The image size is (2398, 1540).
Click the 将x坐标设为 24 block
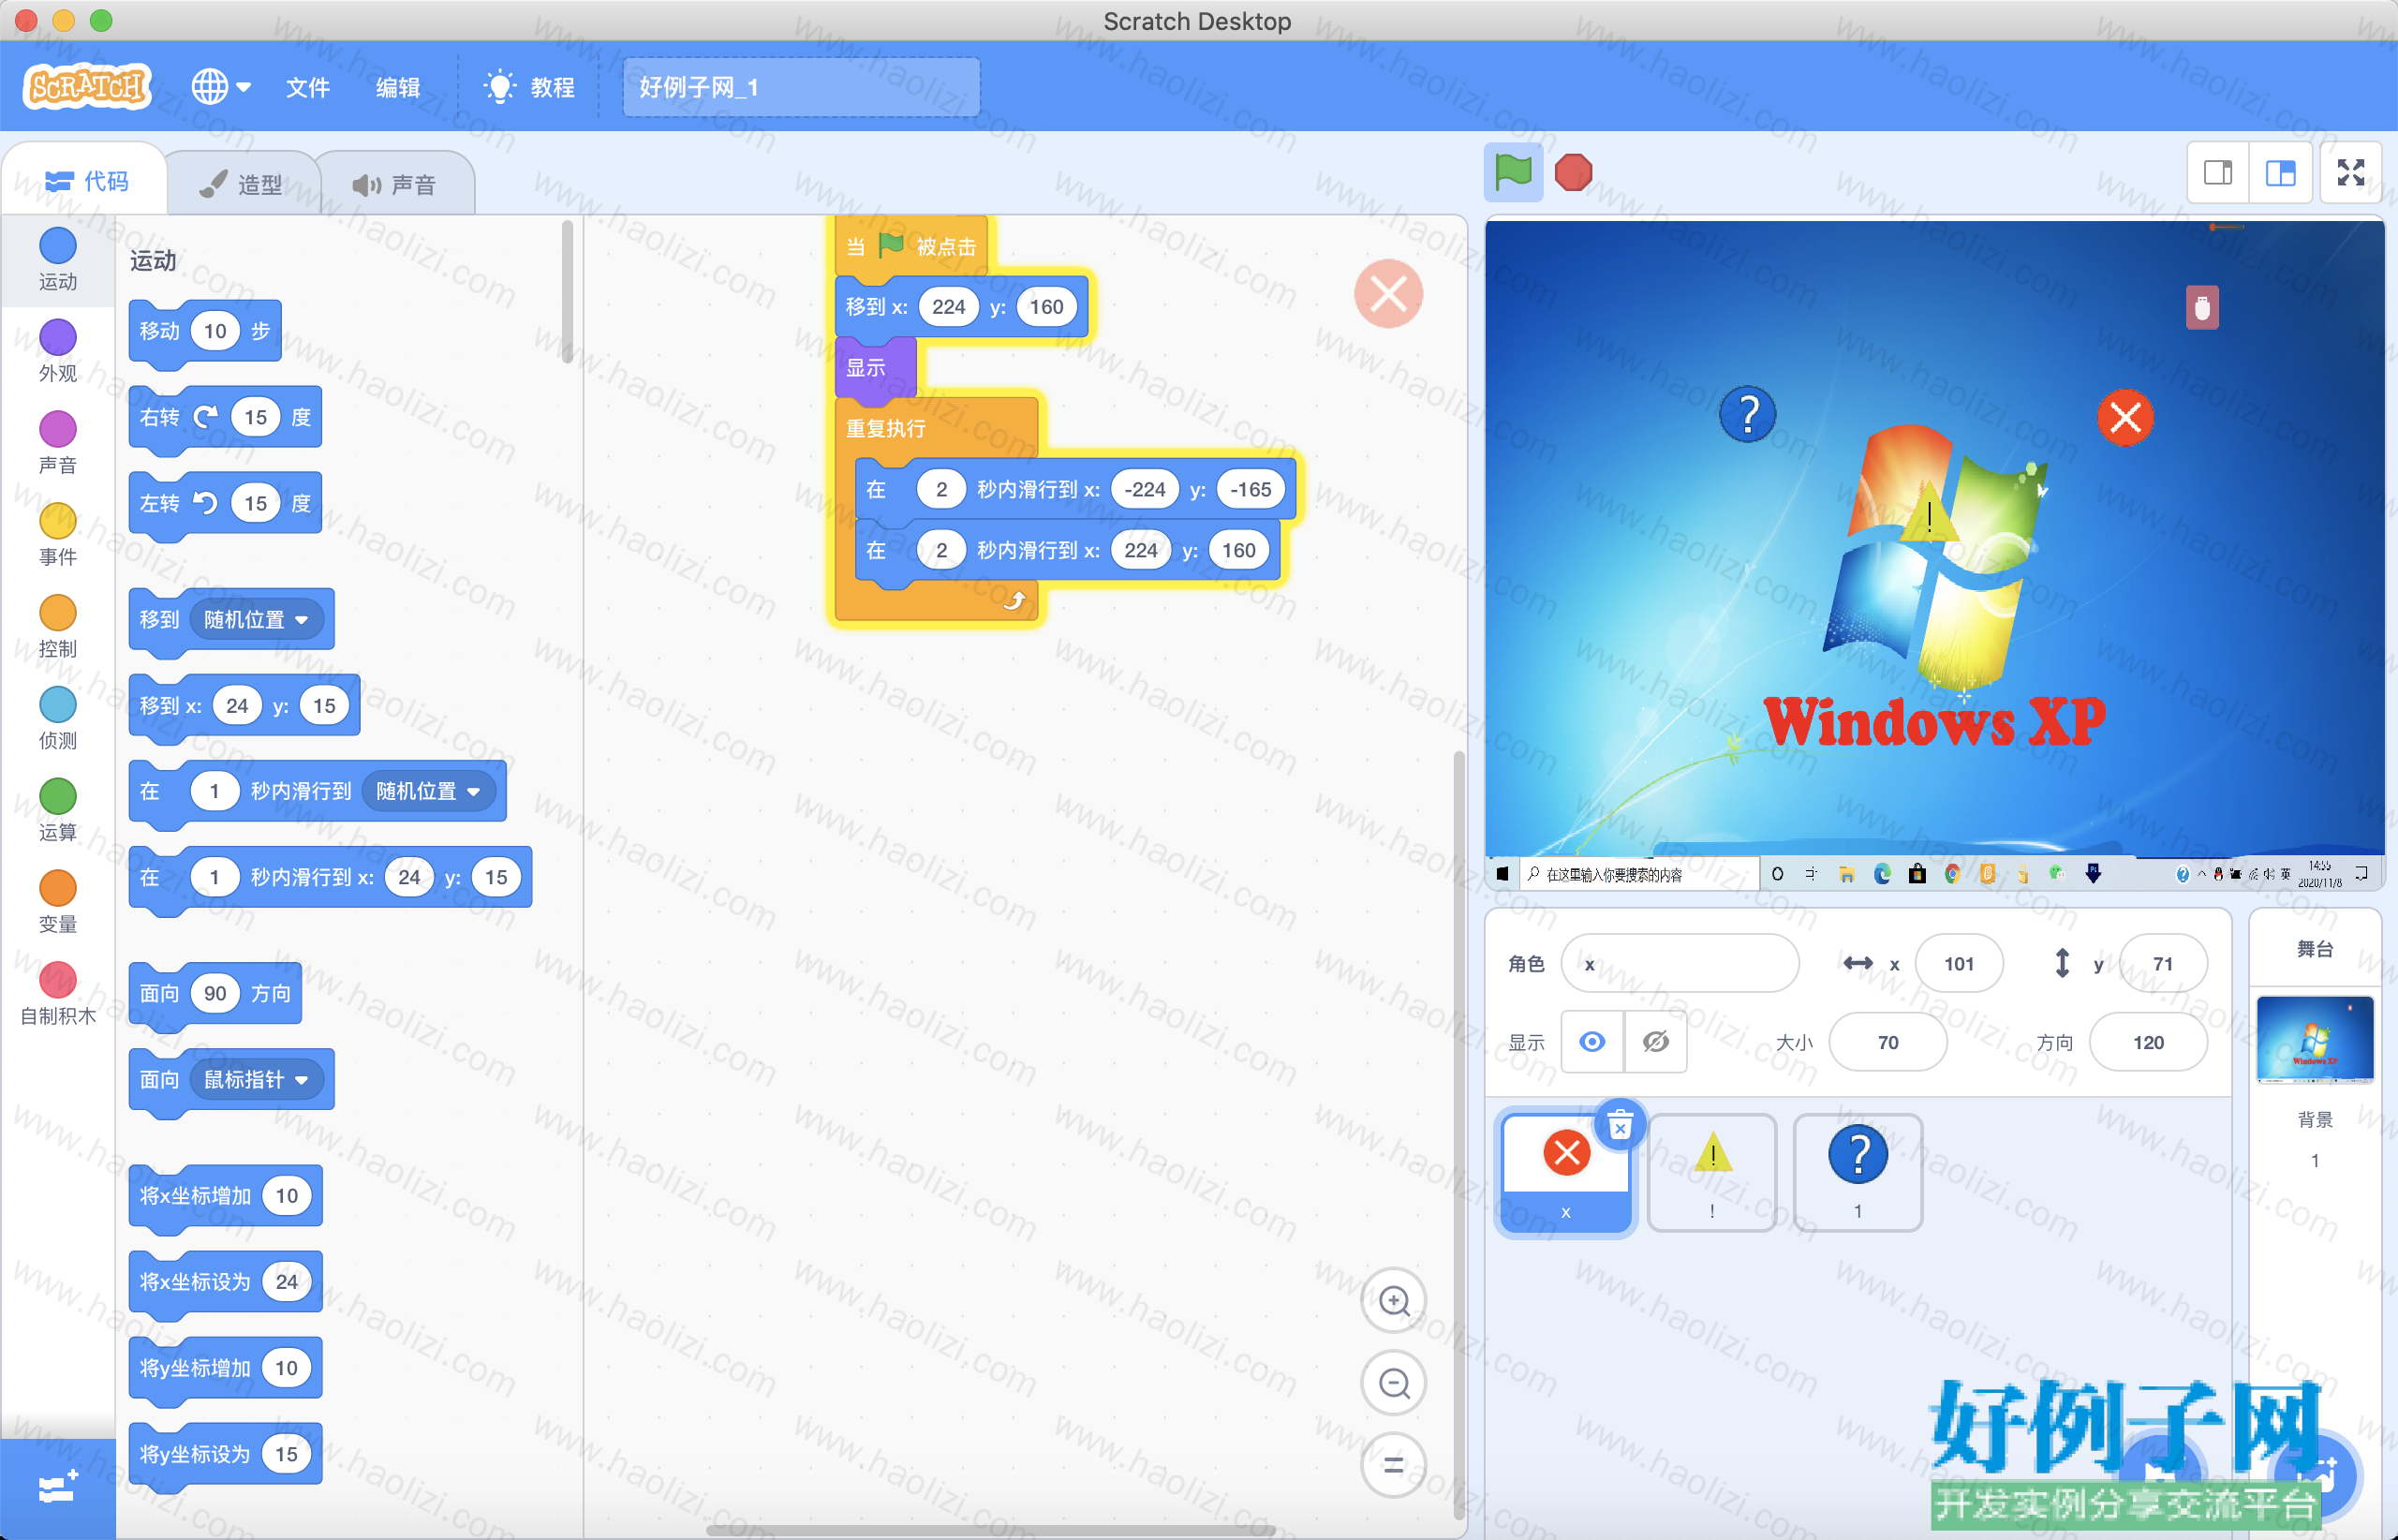225,1282
